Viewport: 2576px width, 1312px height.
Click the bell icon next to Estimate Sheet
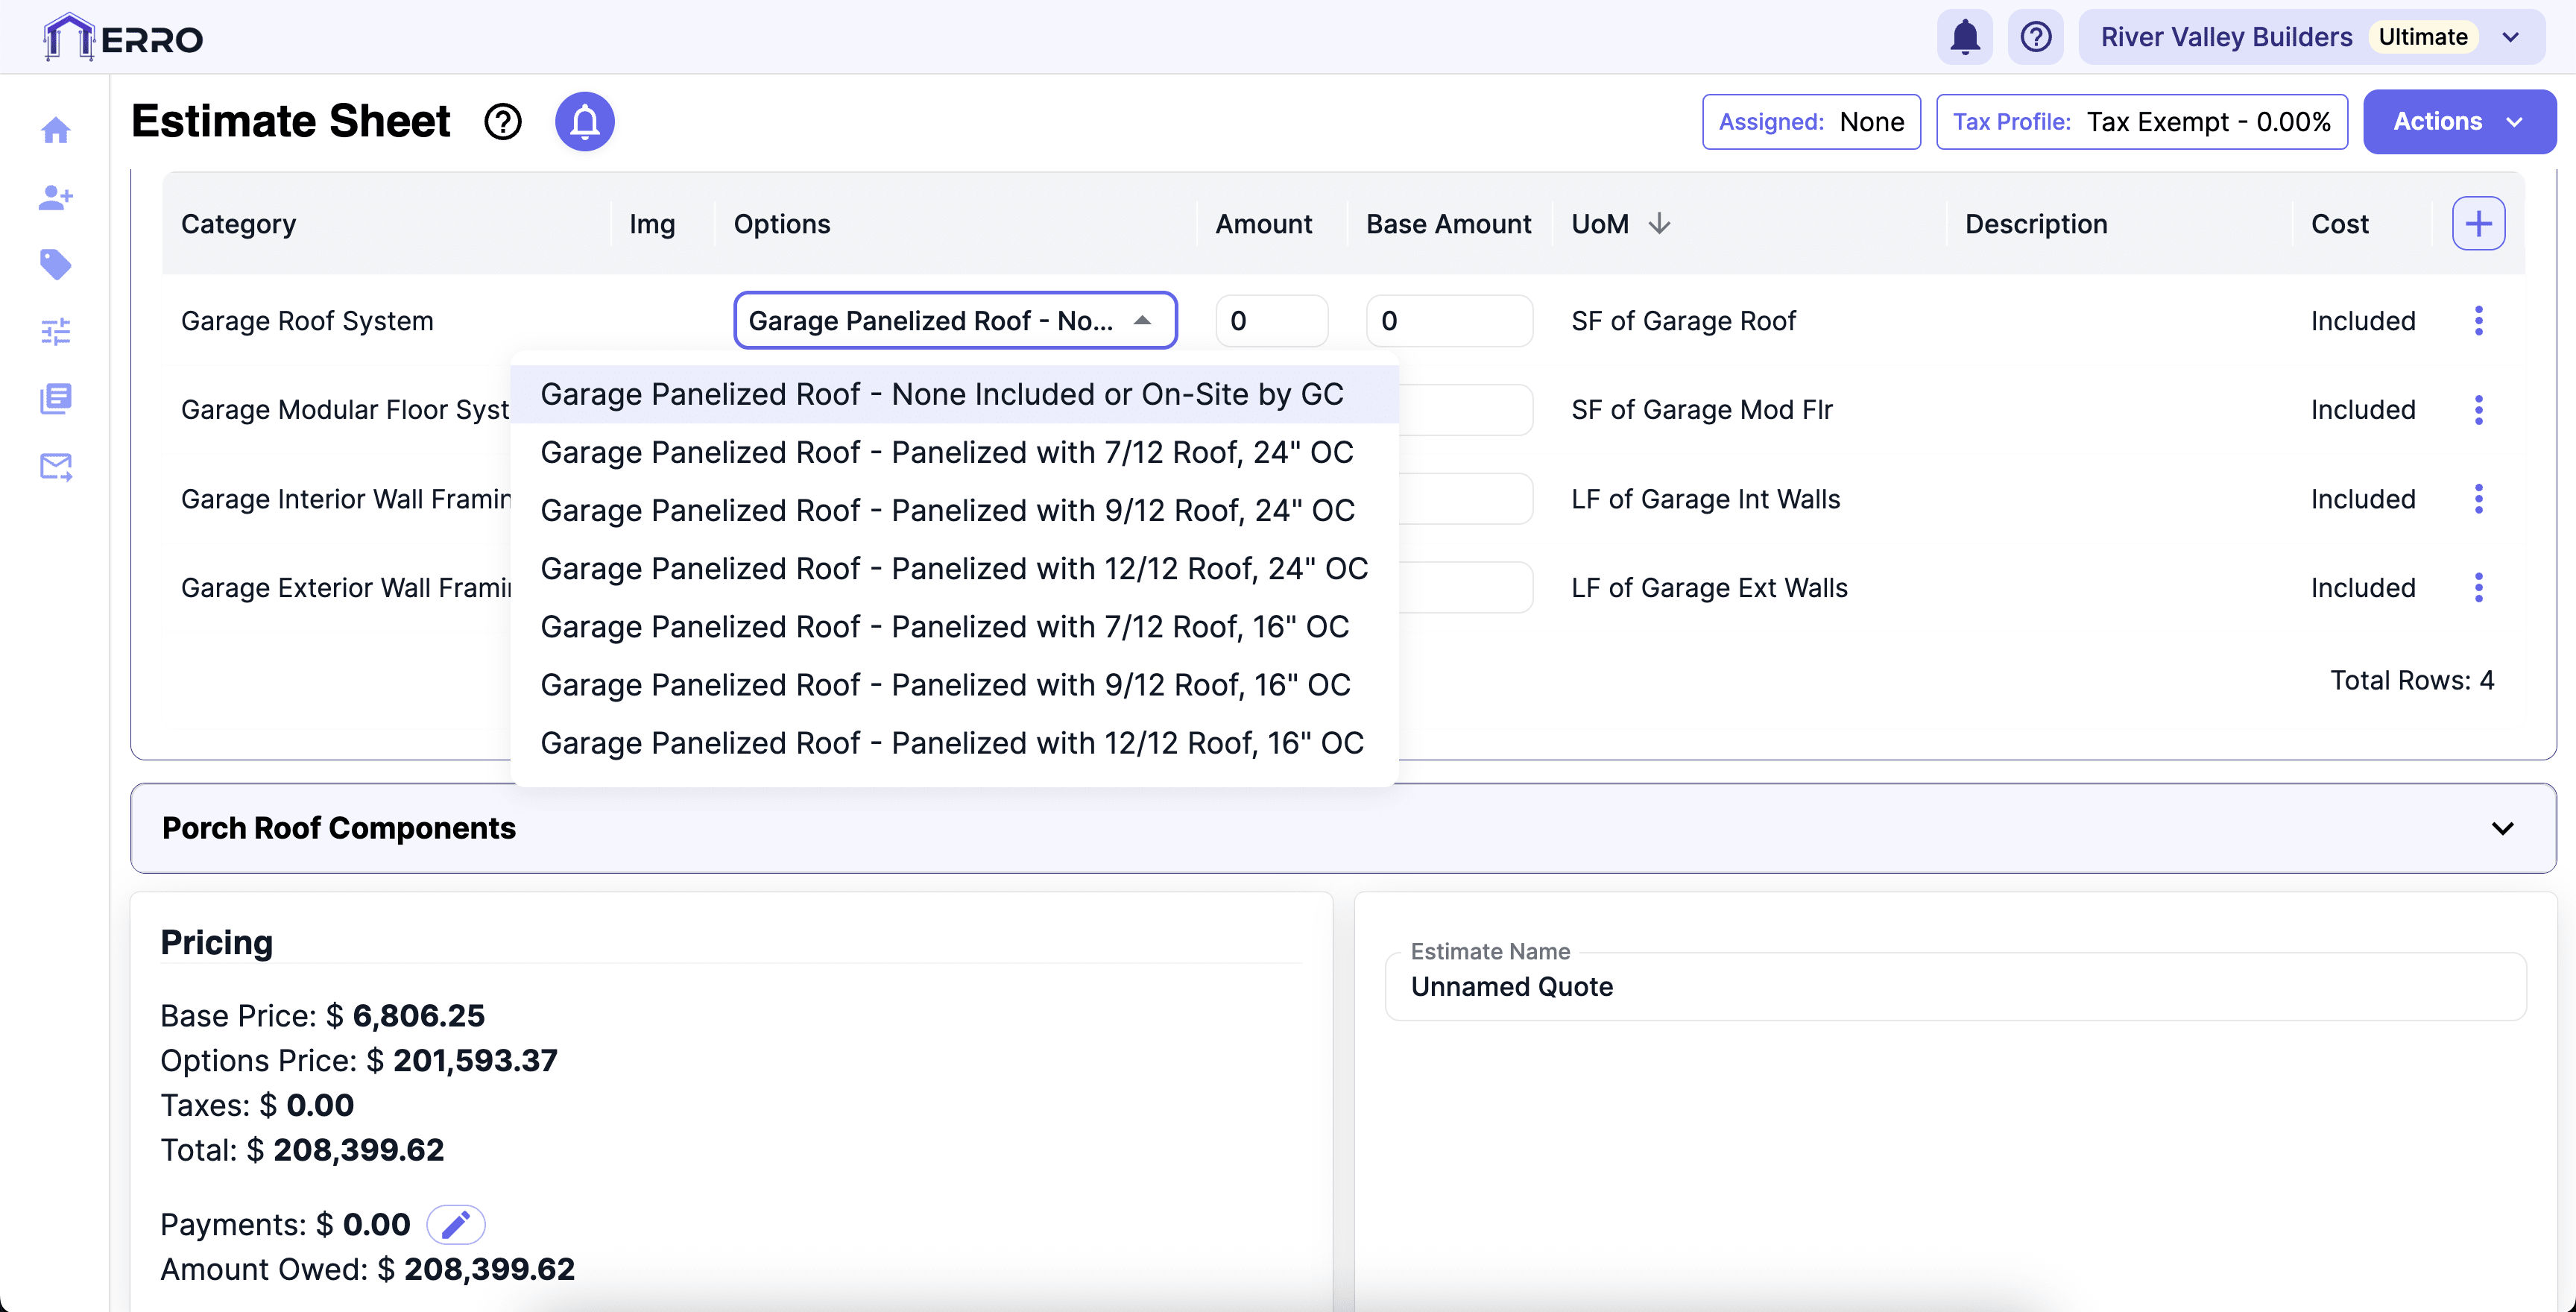coord(584,121)
